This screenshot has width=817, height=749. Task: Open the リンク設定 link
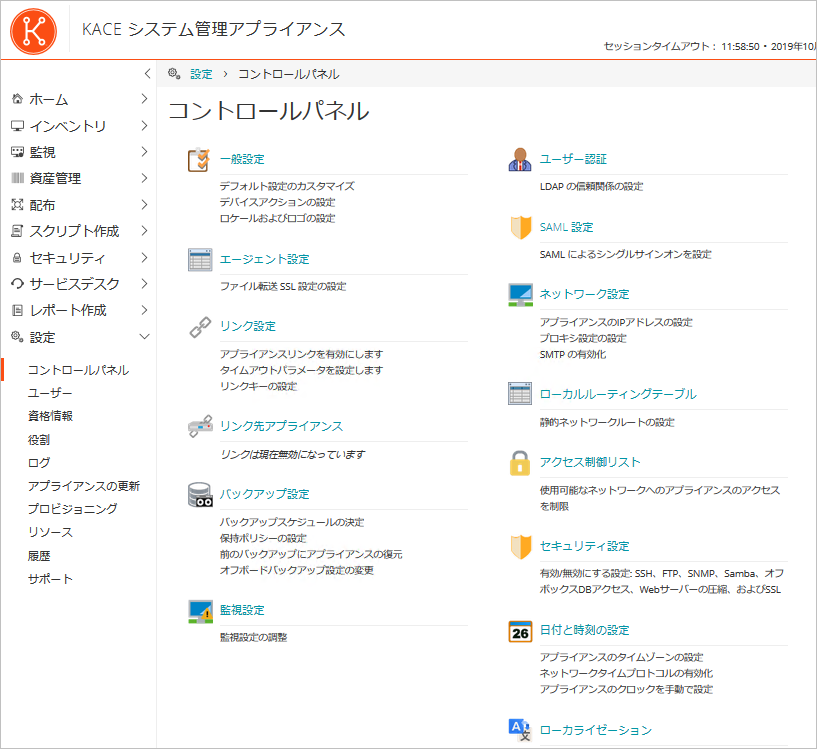(247, 326)
